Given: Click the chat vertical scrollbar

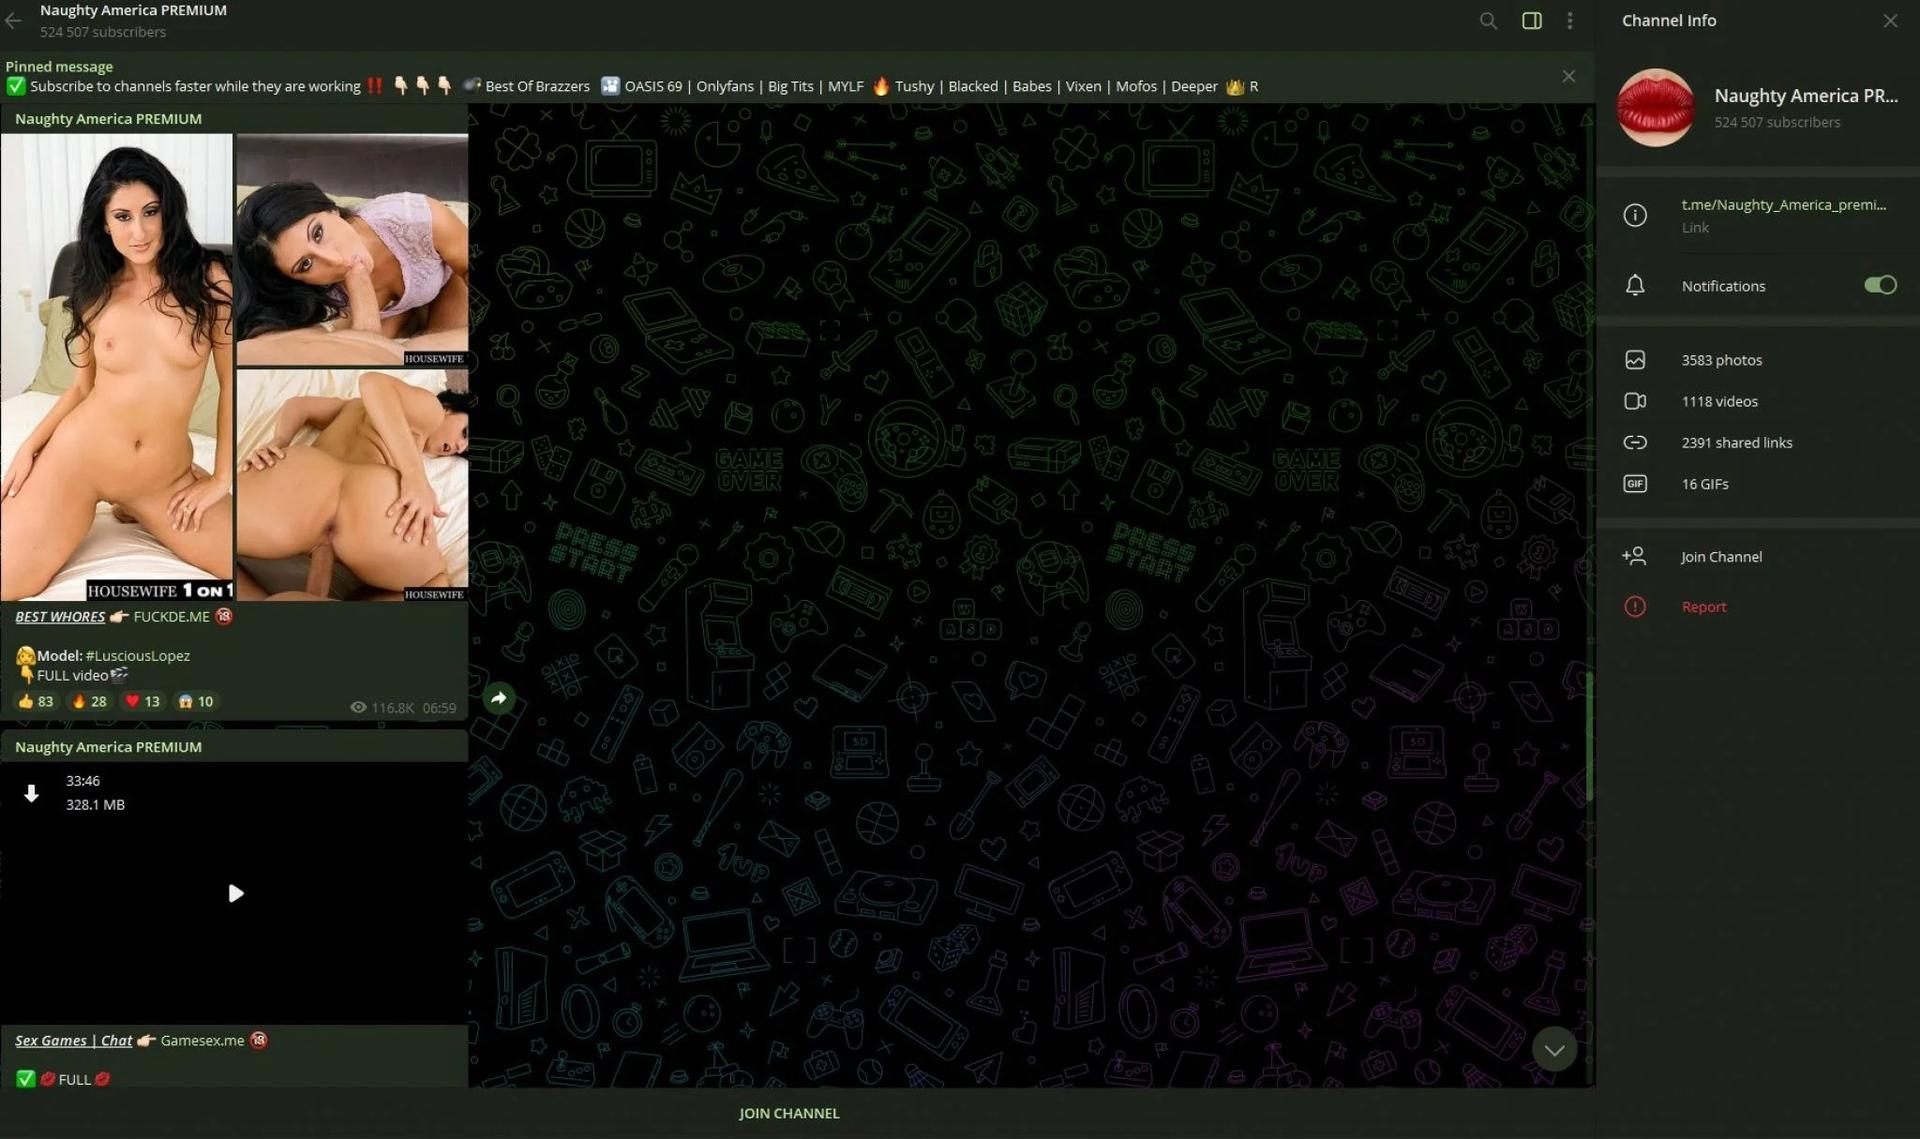Looking at the screenshot, I should pos(1588,737).
